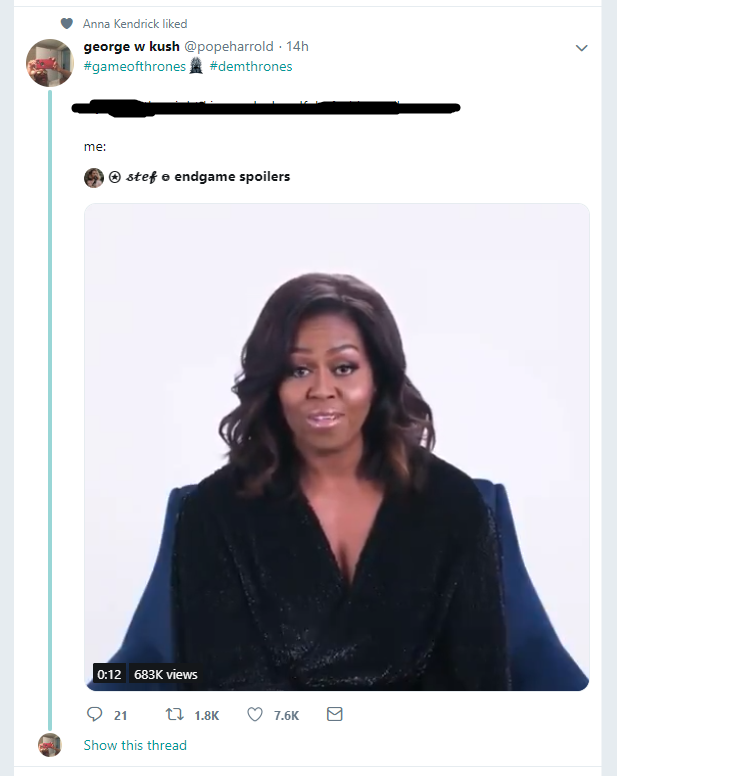Click the heart beside "Anna Kendrick liked"
Image resolution: width=731 pixels, height=776 pixels.
tap(67, 23)
